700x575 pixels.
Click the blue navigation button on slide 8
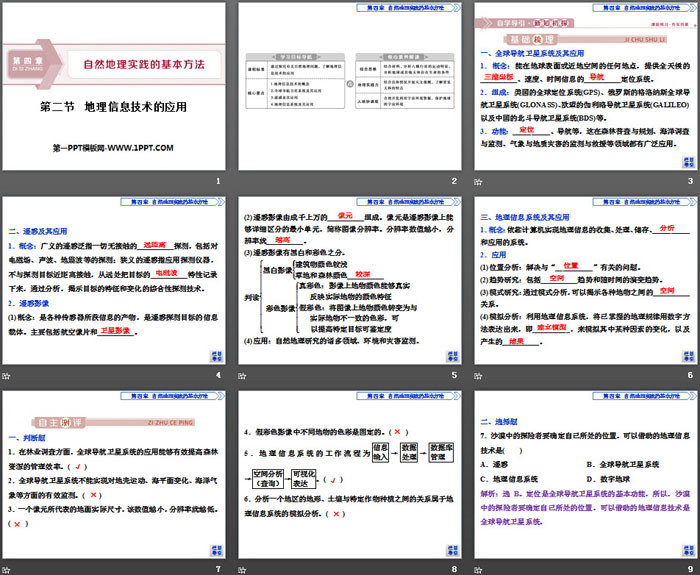point(449,549)
